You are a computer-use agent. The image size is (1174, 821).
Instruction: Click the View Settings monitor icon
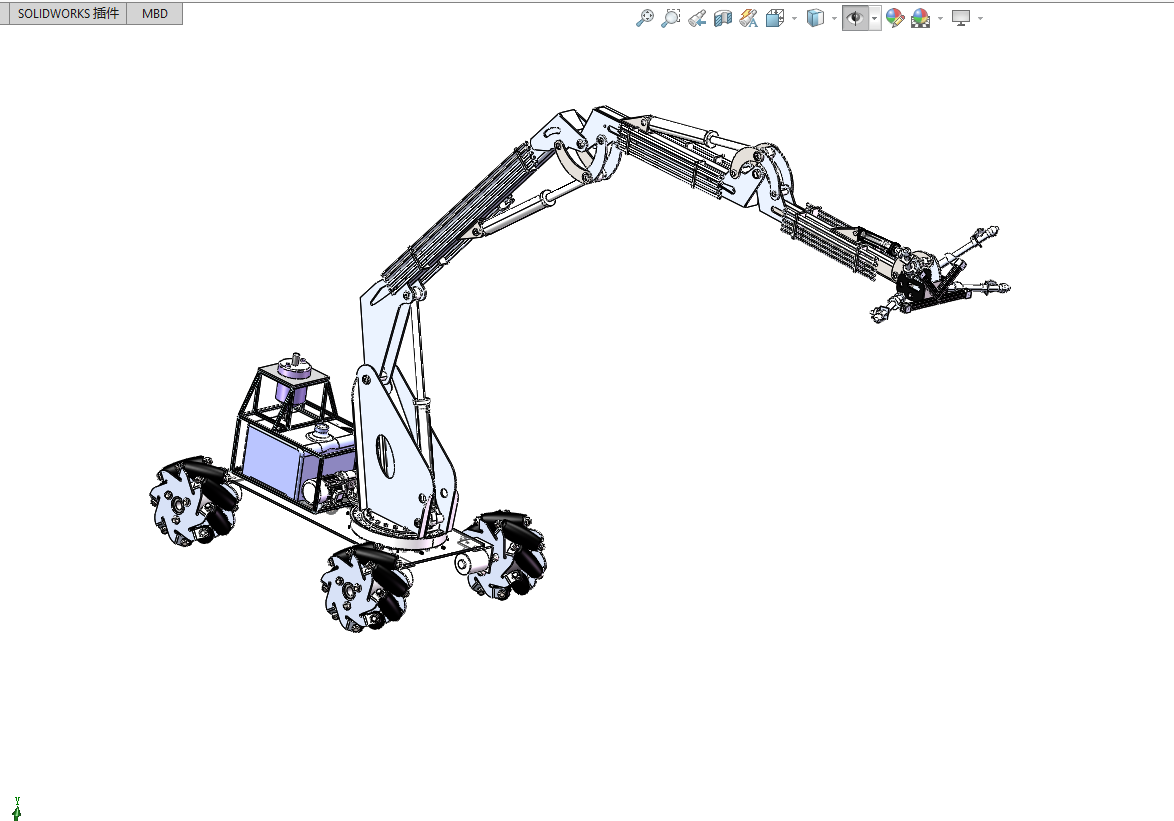coord(961,18)
